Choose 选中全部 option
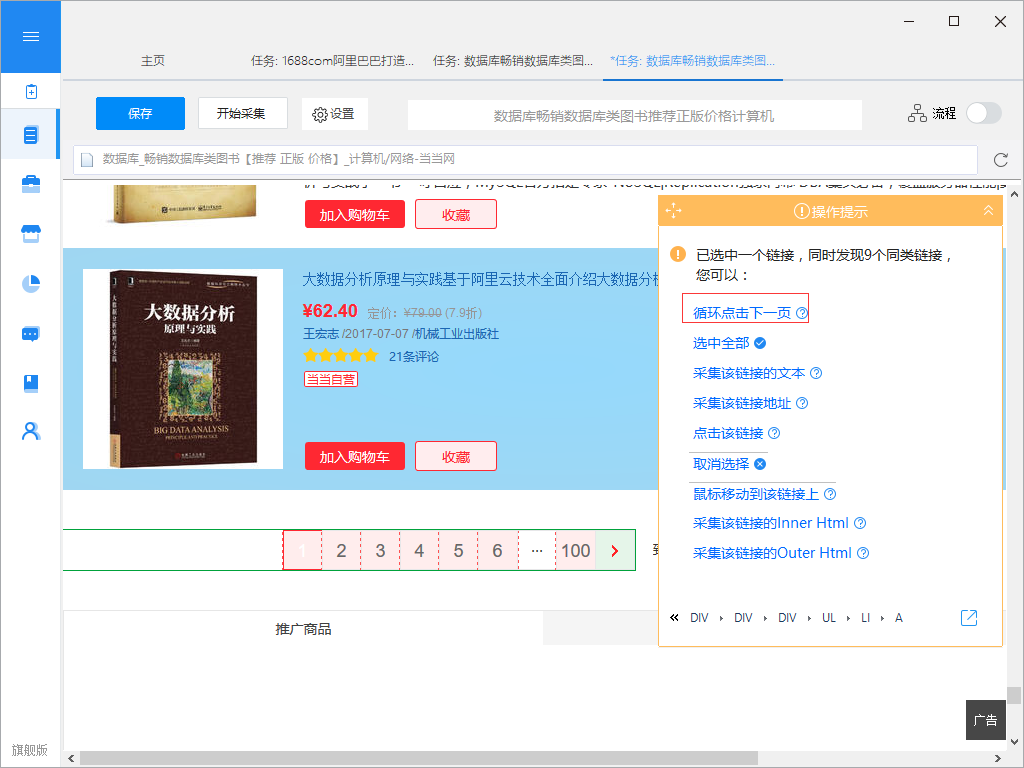1024x768 pixels. [721, 343]
